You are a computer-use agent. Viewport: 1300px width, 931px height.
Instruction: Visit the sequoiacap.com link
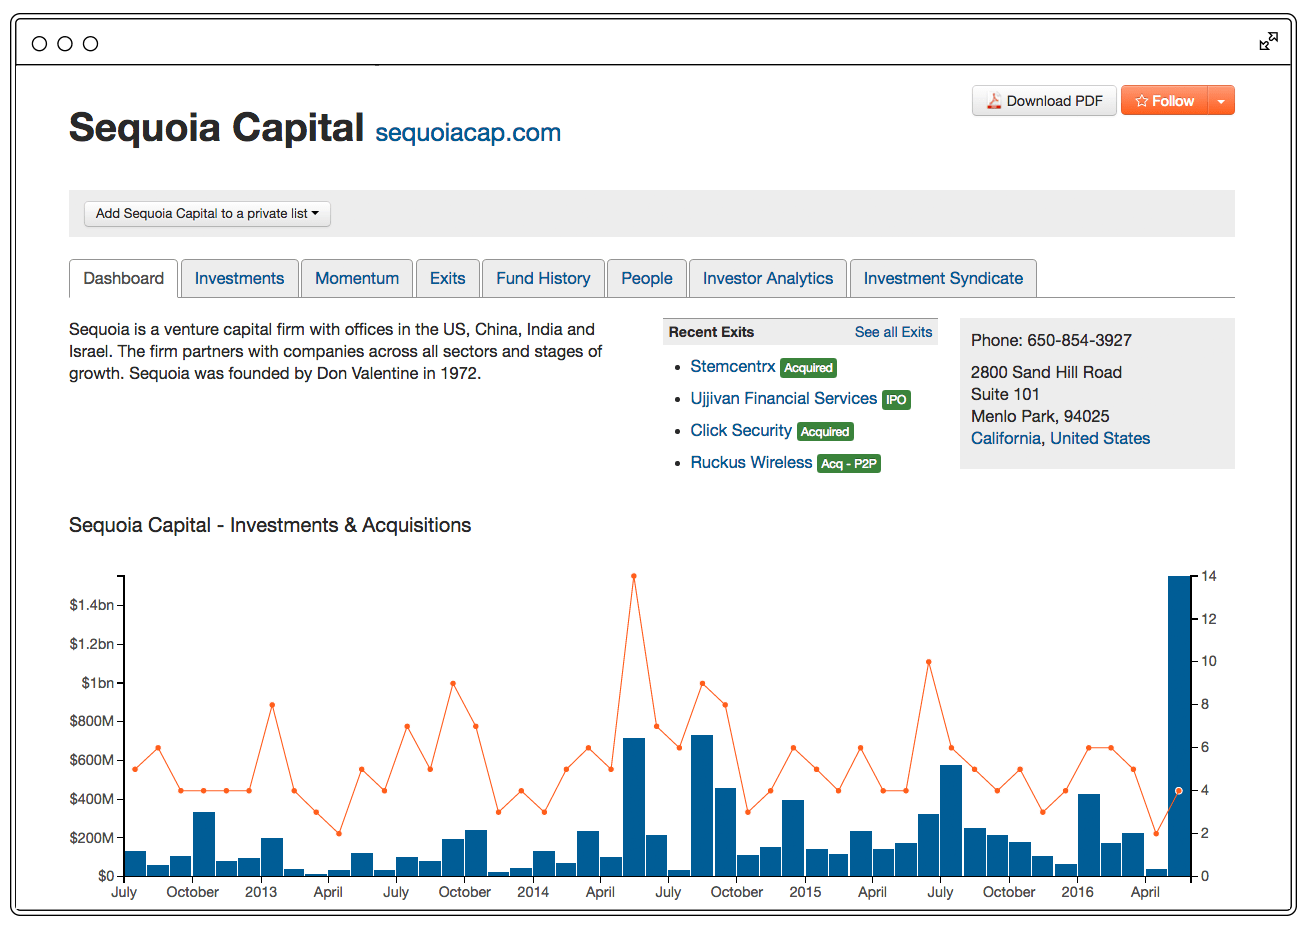click(468, 132)
